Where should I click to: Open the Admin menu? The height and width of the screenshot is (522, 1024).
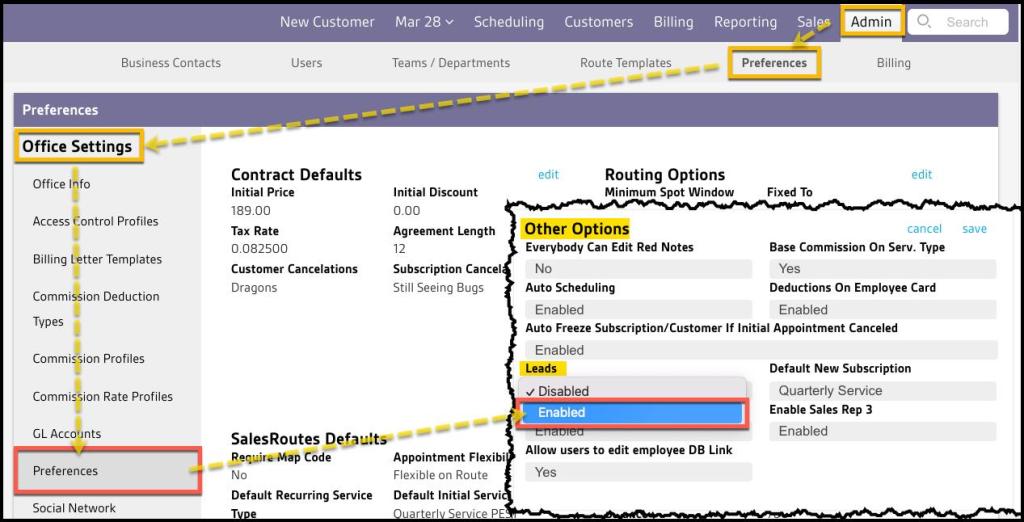coord(871,22)
